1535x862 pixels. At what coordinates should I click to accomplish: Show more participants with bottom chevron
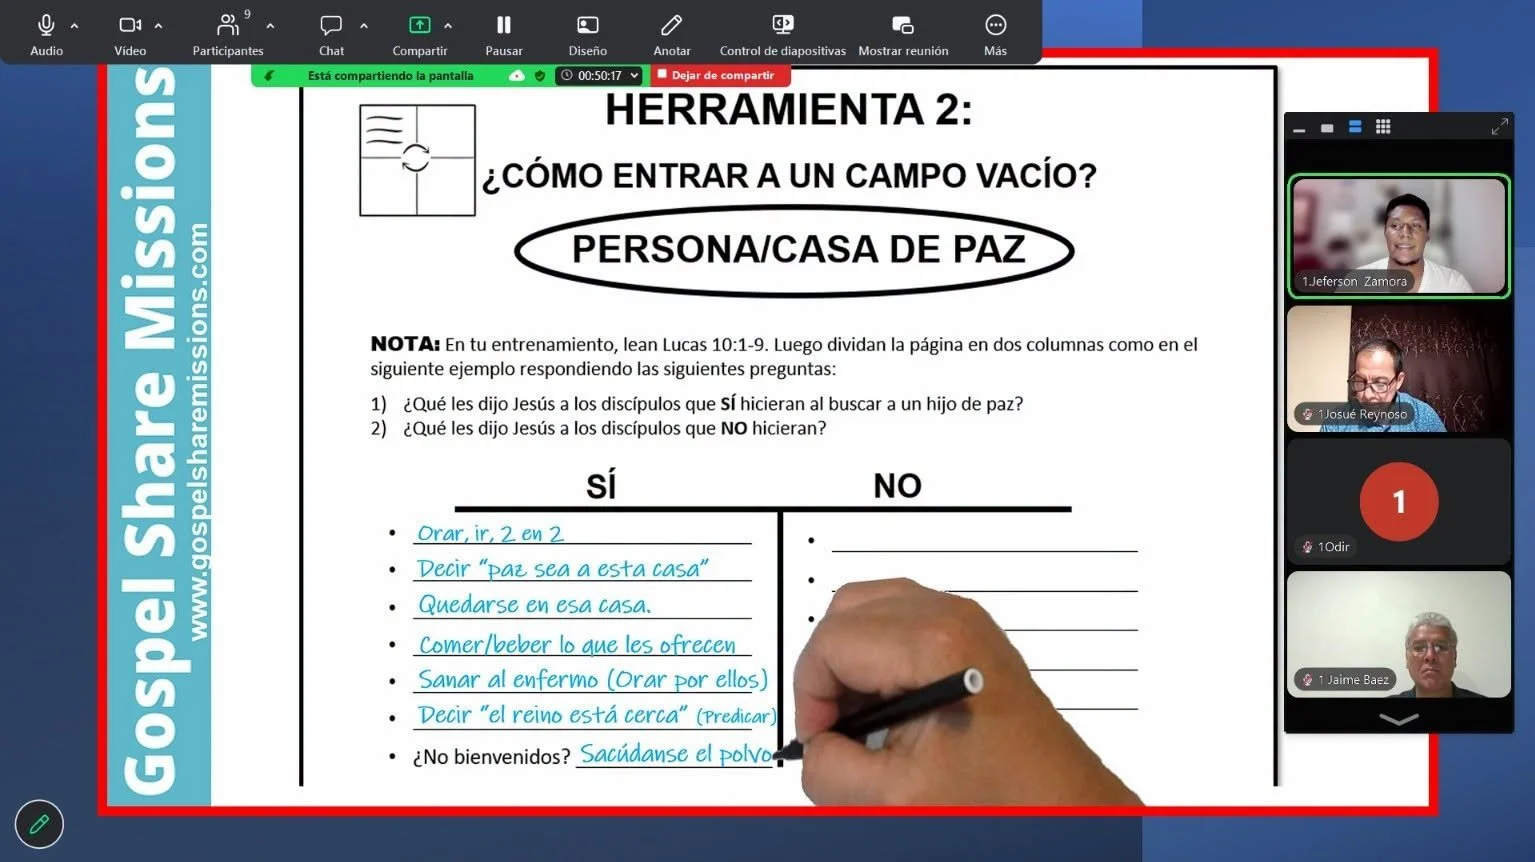1398,719
